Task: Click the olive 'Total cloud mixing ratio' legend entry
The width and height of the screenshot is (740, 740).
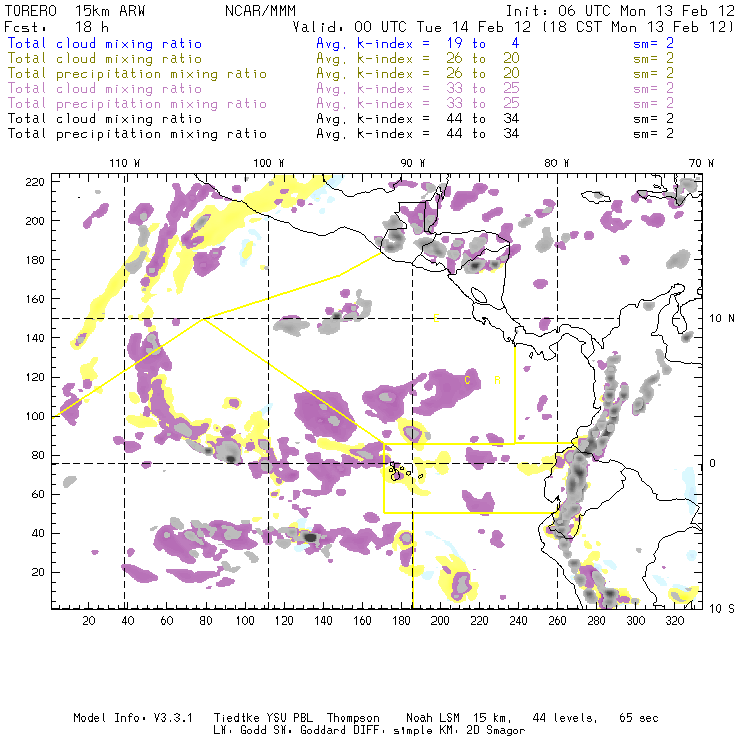Action: pos(105,59)
